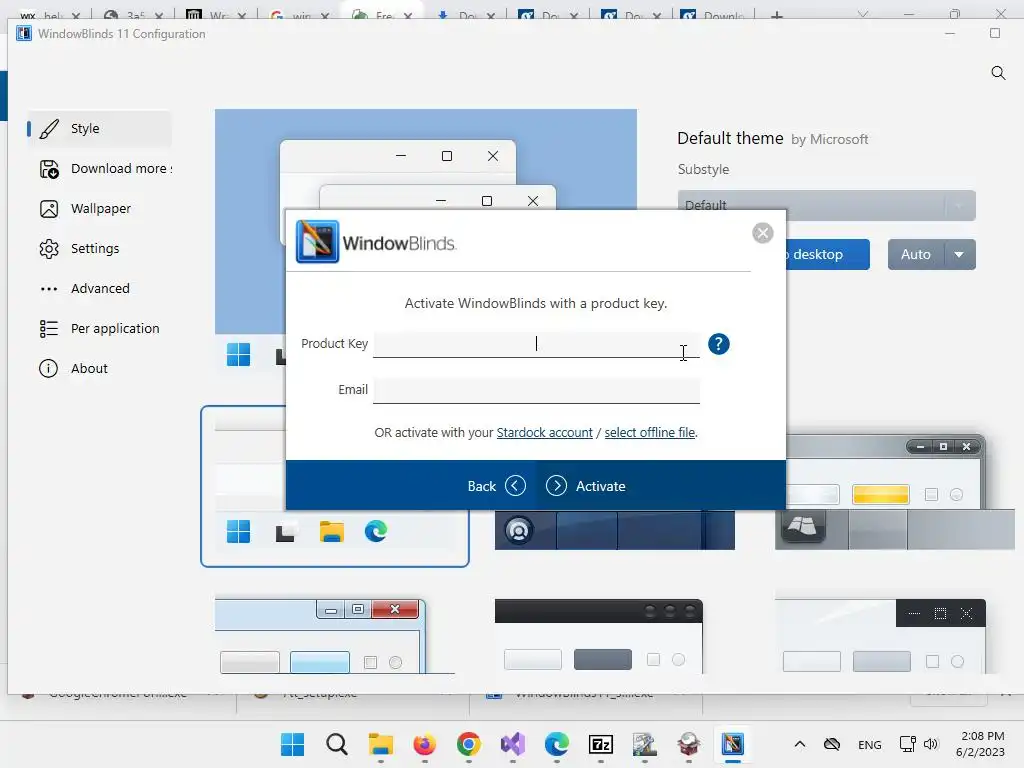Open Microsoft Edge from taskbar
The height and width of the screenshot is (768, 1024).
pos(556,744)
